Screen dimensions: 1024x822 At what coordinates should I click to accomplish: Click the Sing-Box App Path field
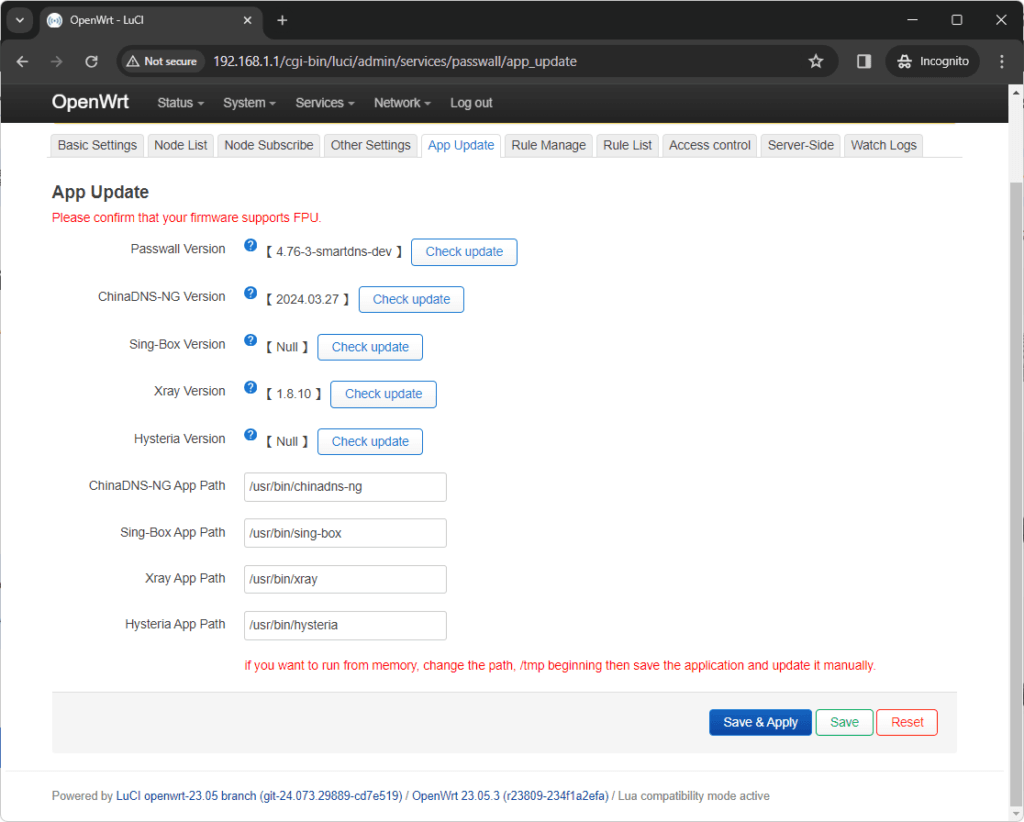pos(345,533)
